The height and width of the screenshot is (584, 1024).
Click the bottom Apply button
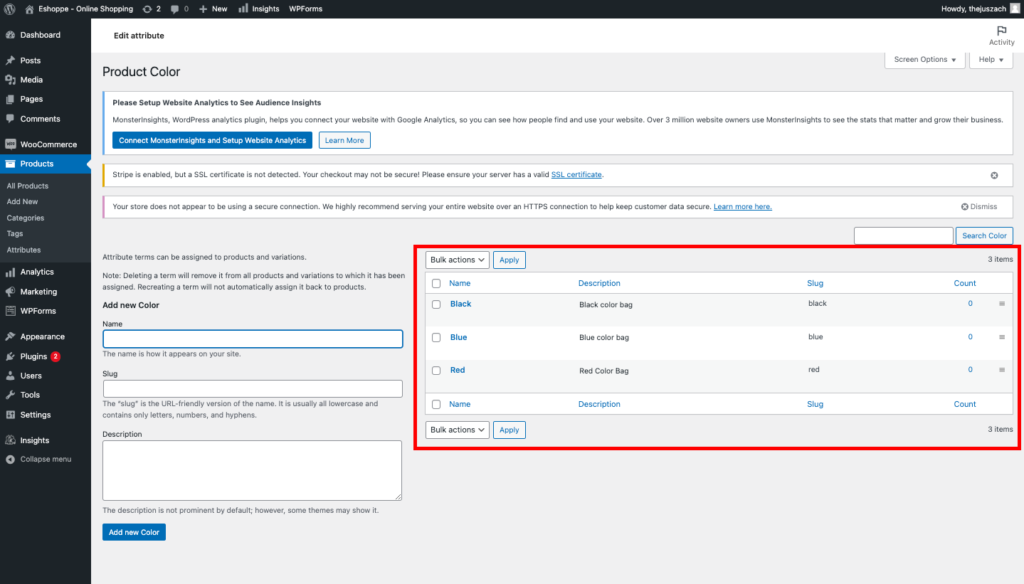509,430
